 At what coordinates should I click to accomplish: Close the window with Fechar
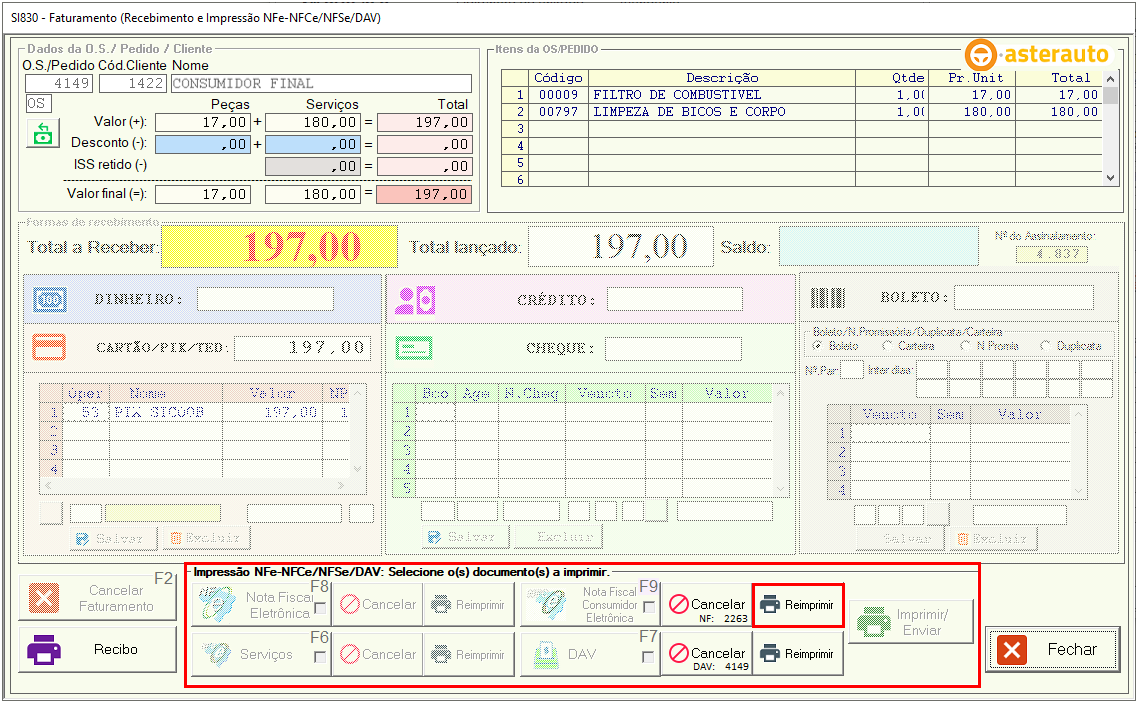click(x=1052, y=649)
